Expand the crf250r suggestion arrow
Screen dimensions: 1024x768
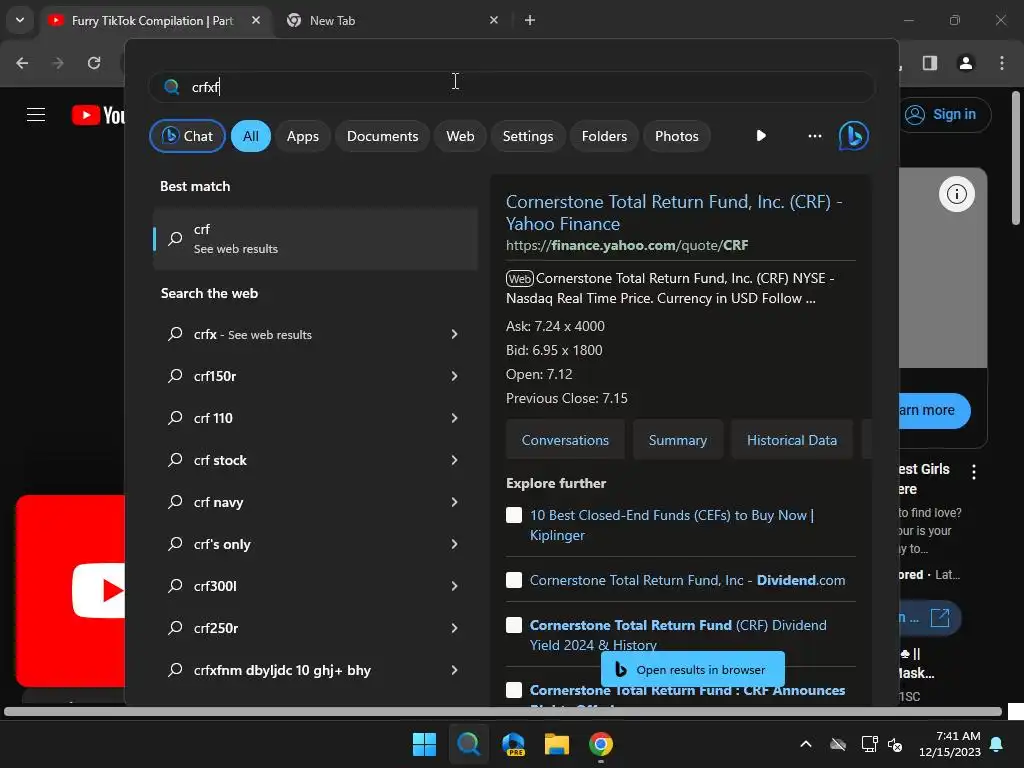coord(455,628)
